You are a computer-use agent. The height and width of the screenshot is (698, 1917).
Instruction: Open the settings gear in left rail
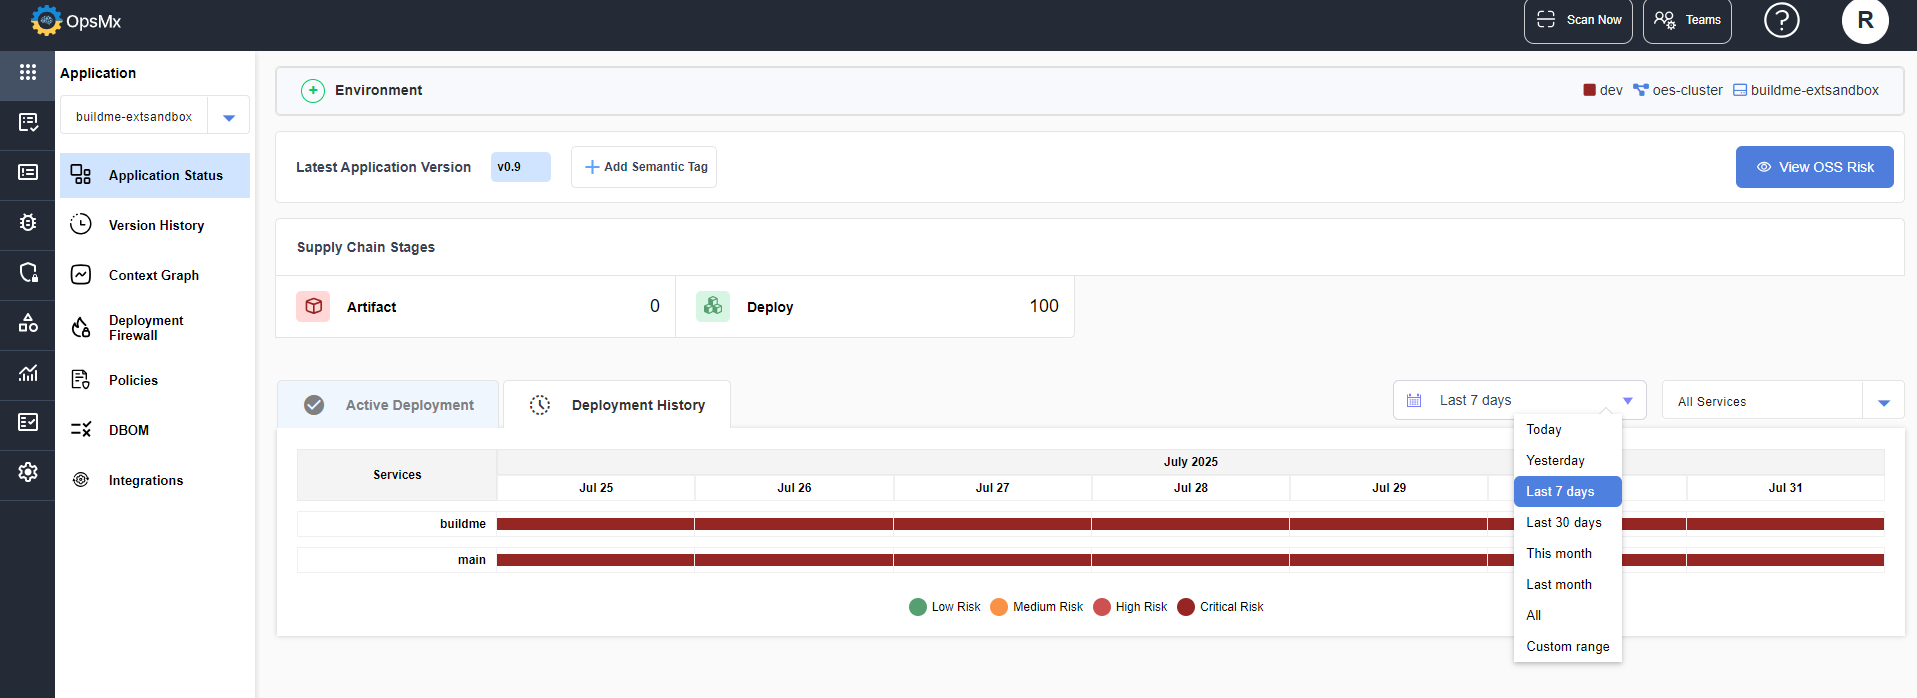pyautogui.click(x=27, y=472)
